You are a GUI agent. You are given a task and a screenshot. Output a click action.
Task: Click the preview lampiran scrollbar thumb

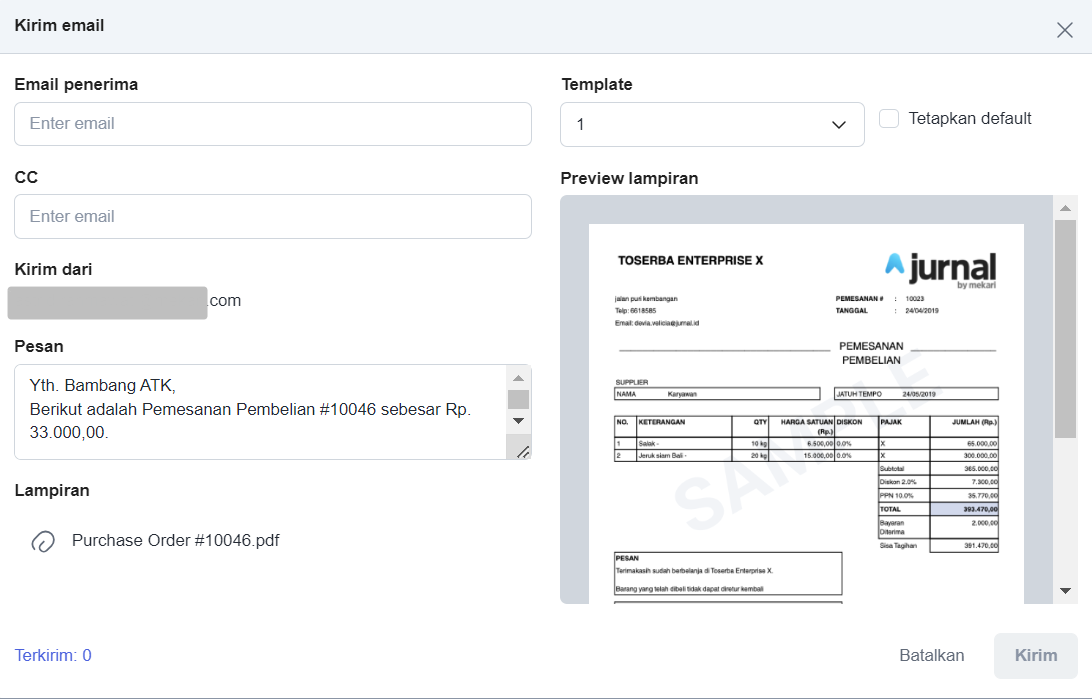tap(1065, 330)
